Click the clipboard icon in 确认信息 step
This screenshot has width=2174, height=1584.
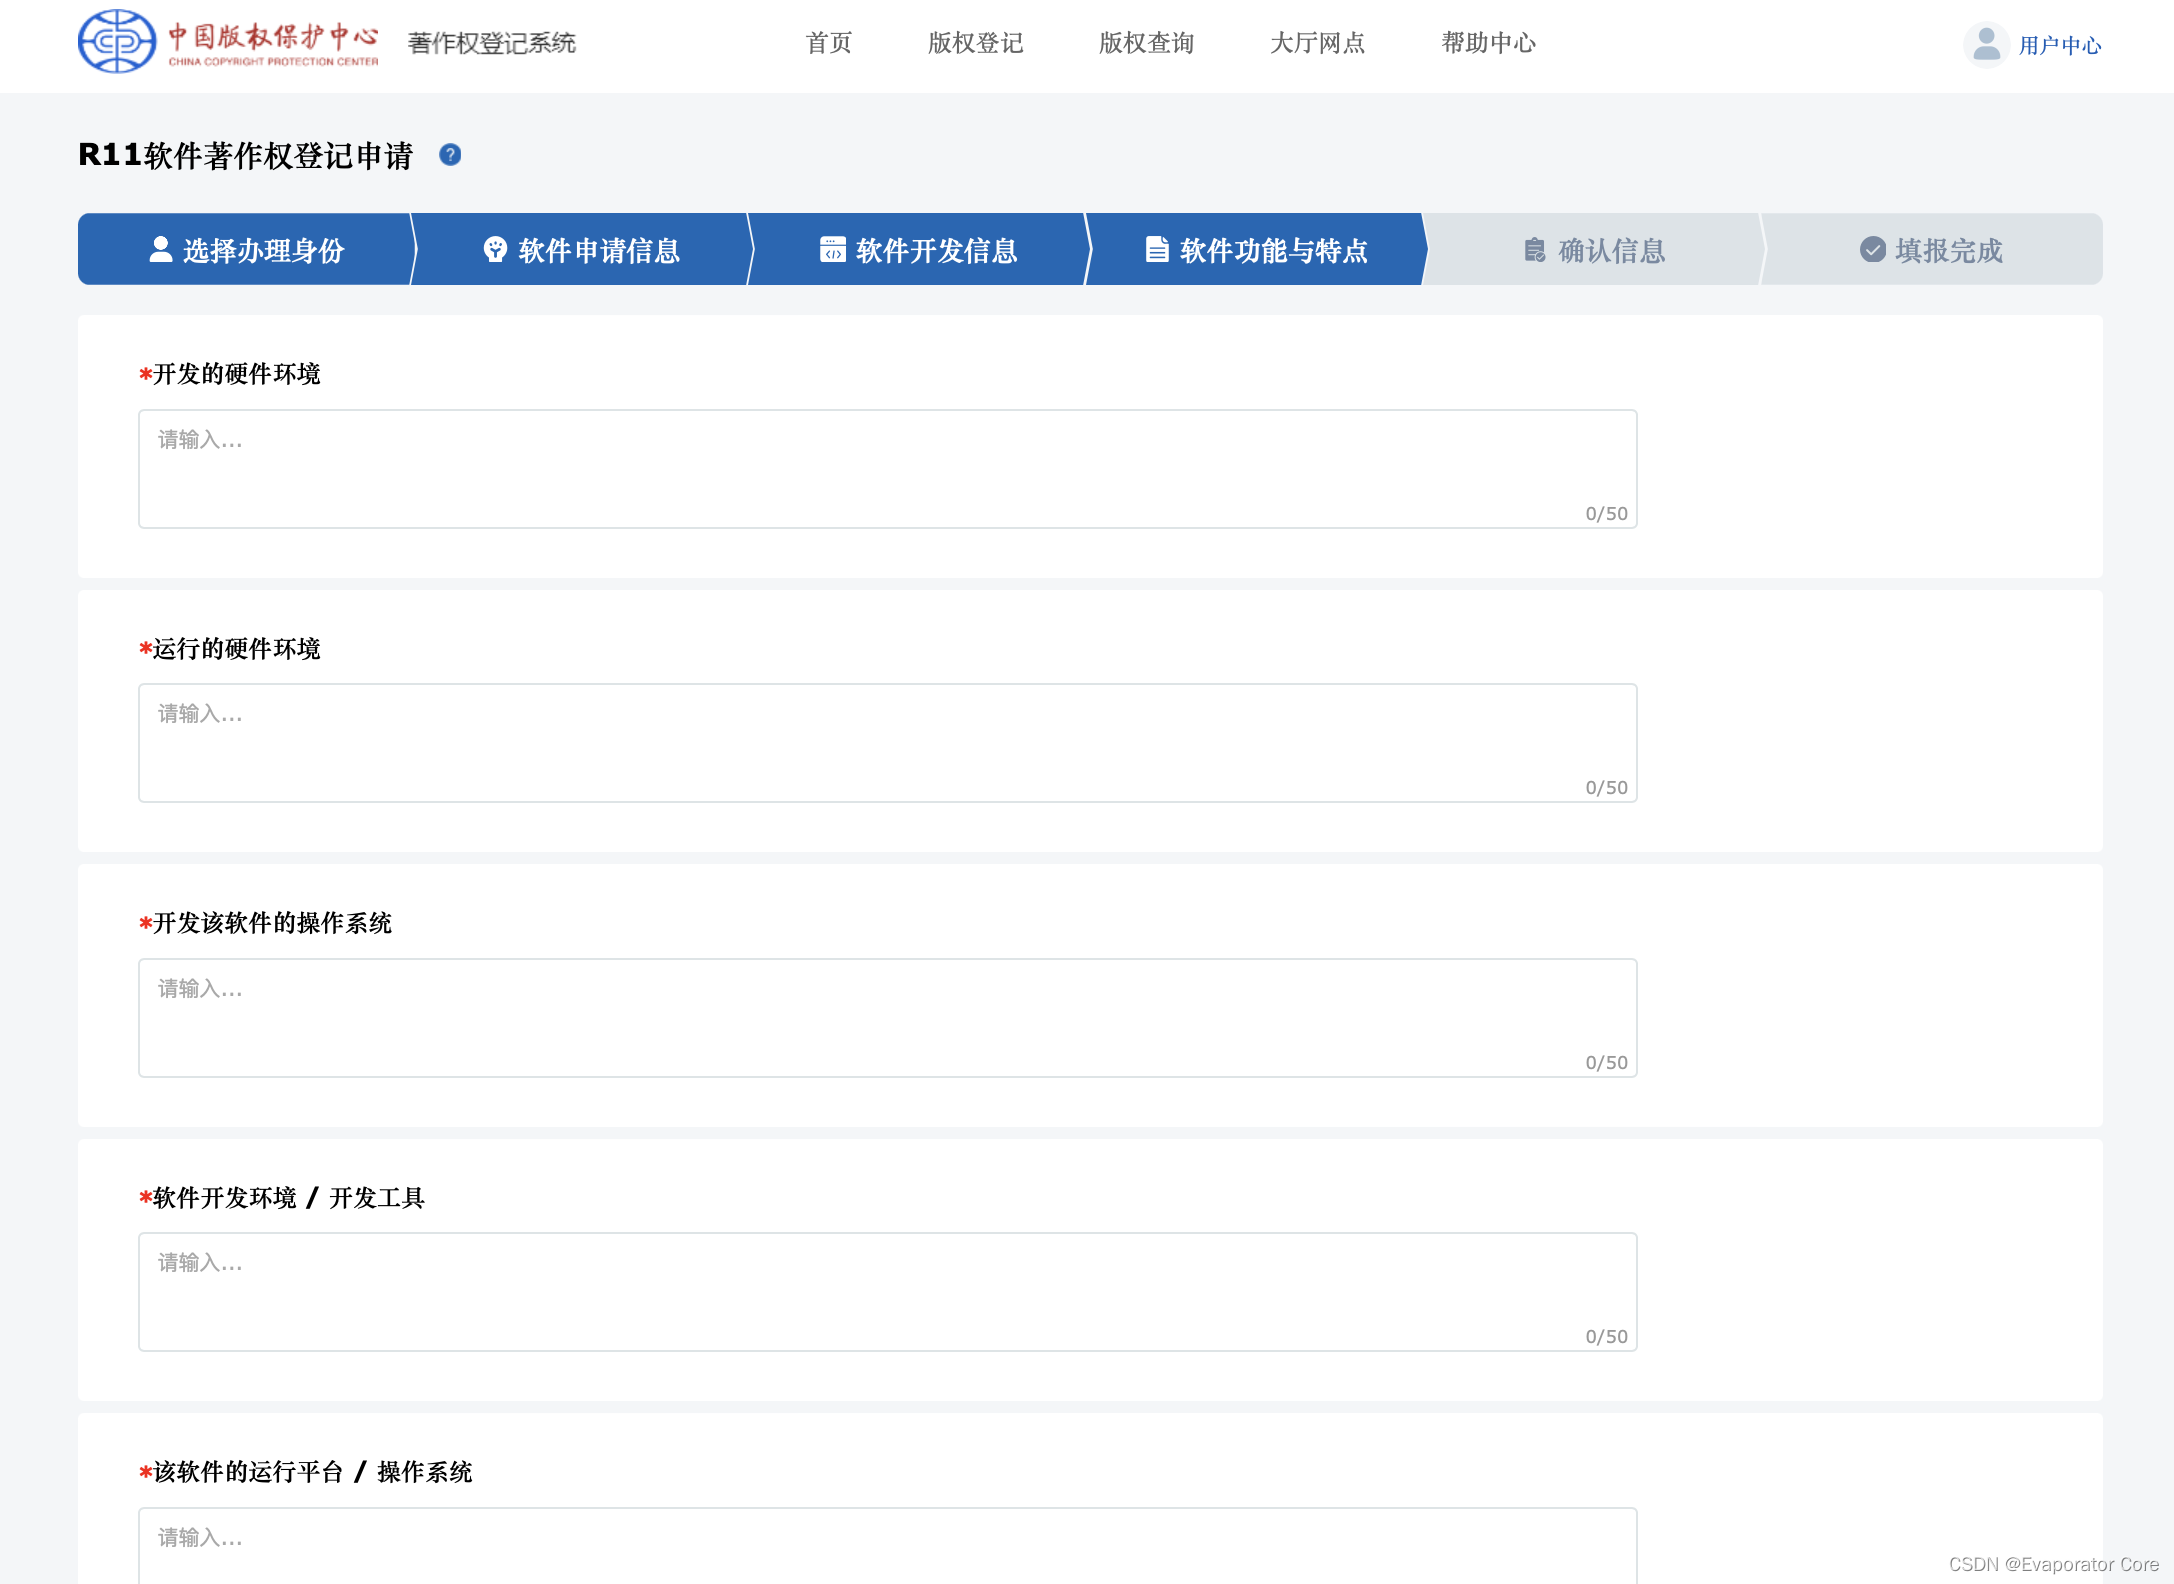click(1534, 250)
